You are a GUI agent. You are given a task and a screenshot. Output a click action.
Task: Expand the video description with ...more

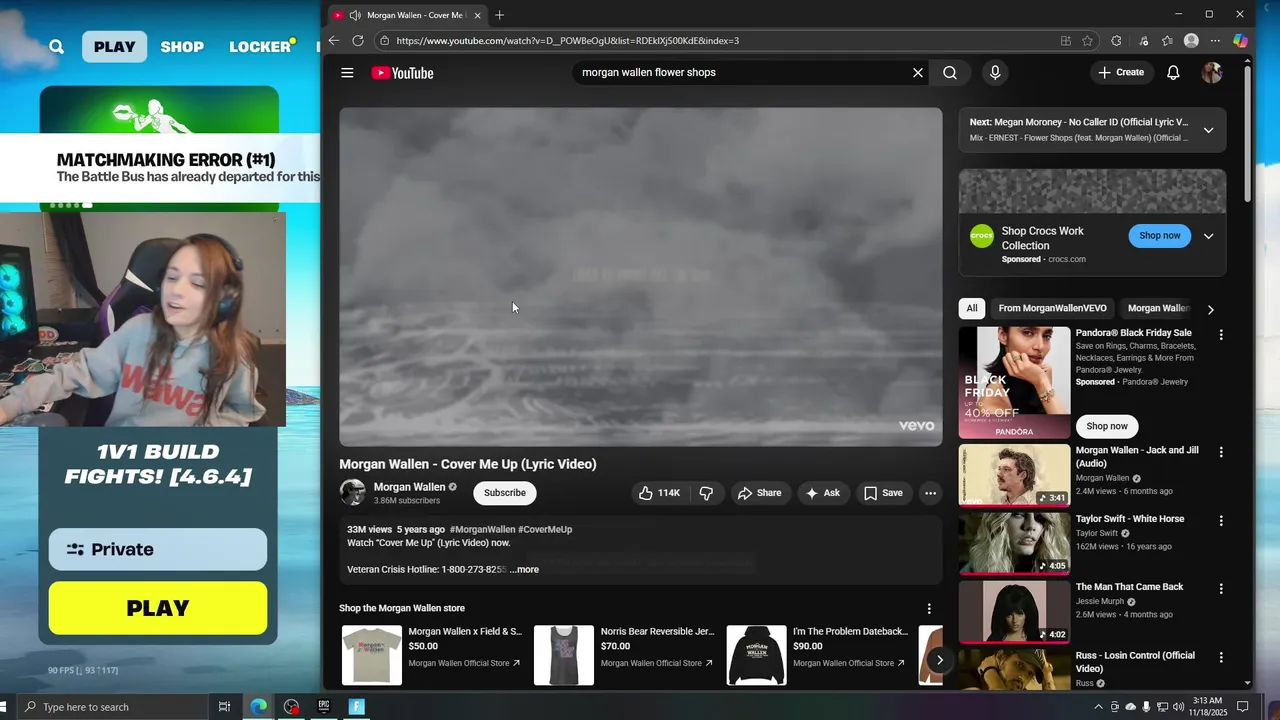click(x=524, y=569)
